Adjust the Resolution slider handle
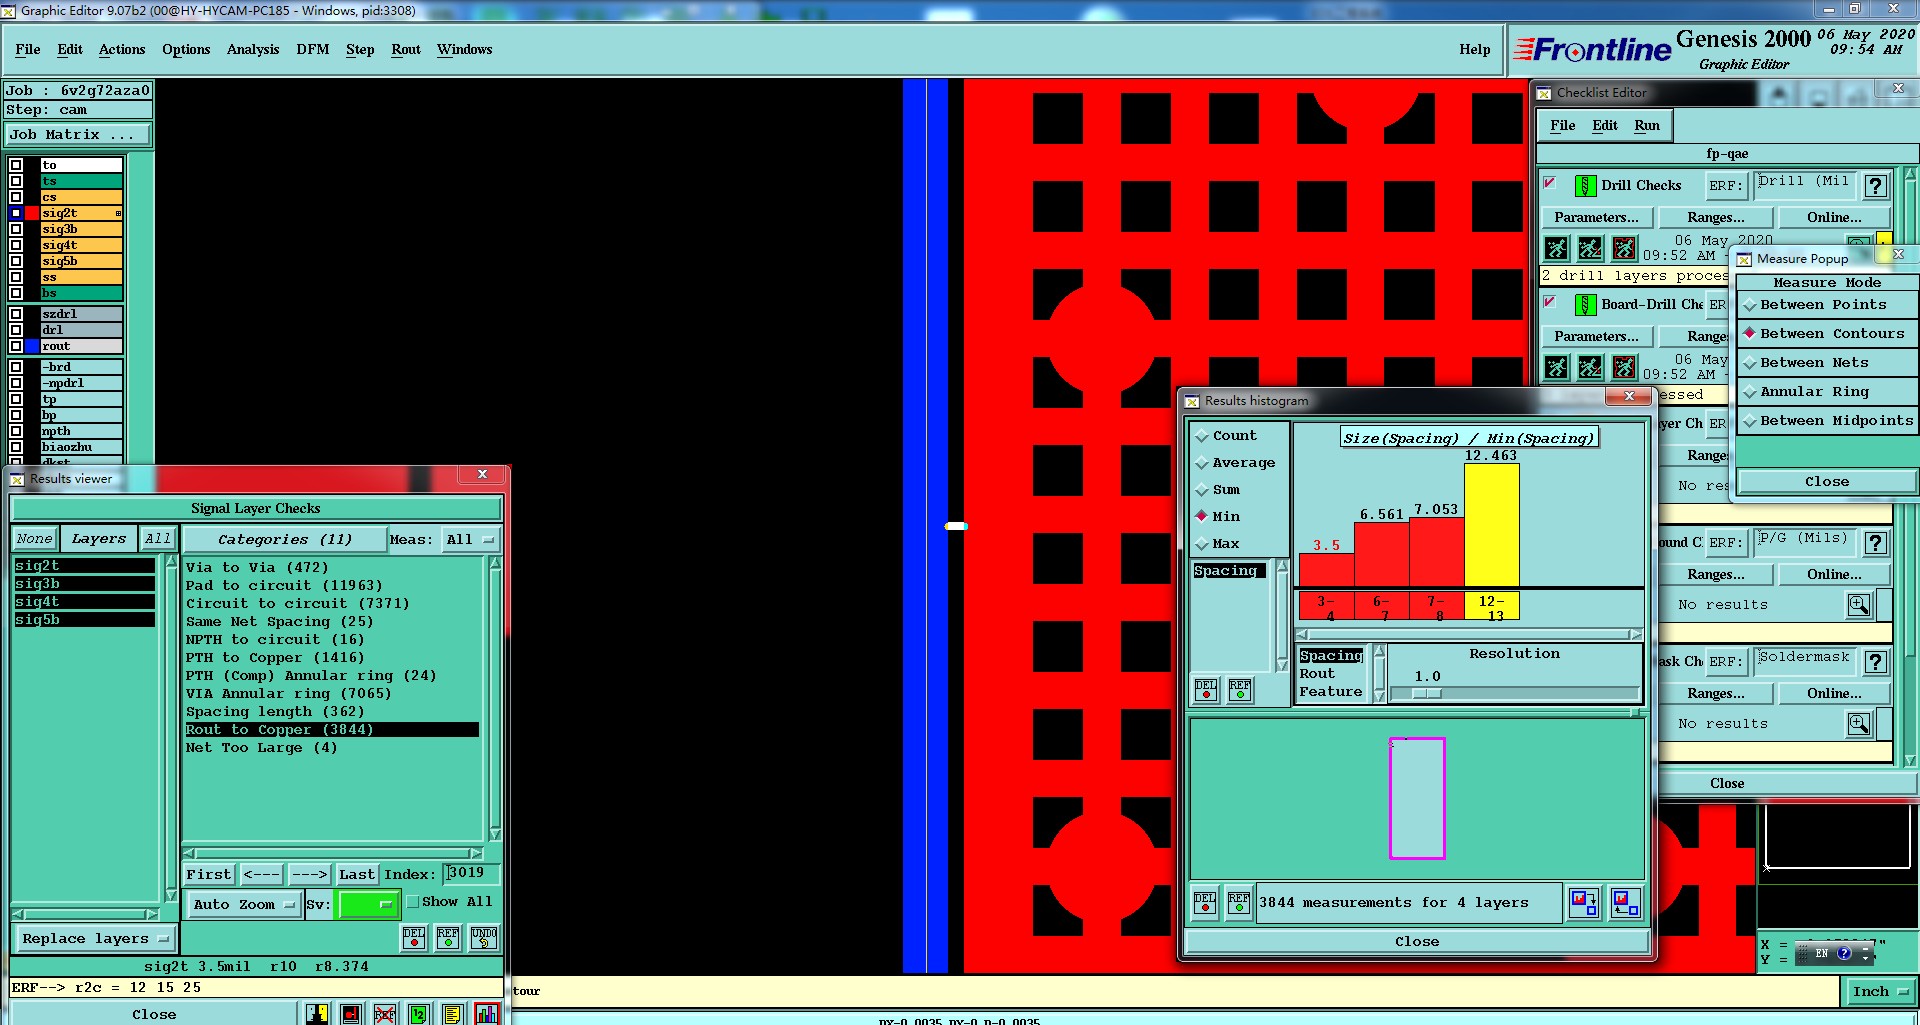This screenshot has width=1920, height=1025. pos(1427,693)
